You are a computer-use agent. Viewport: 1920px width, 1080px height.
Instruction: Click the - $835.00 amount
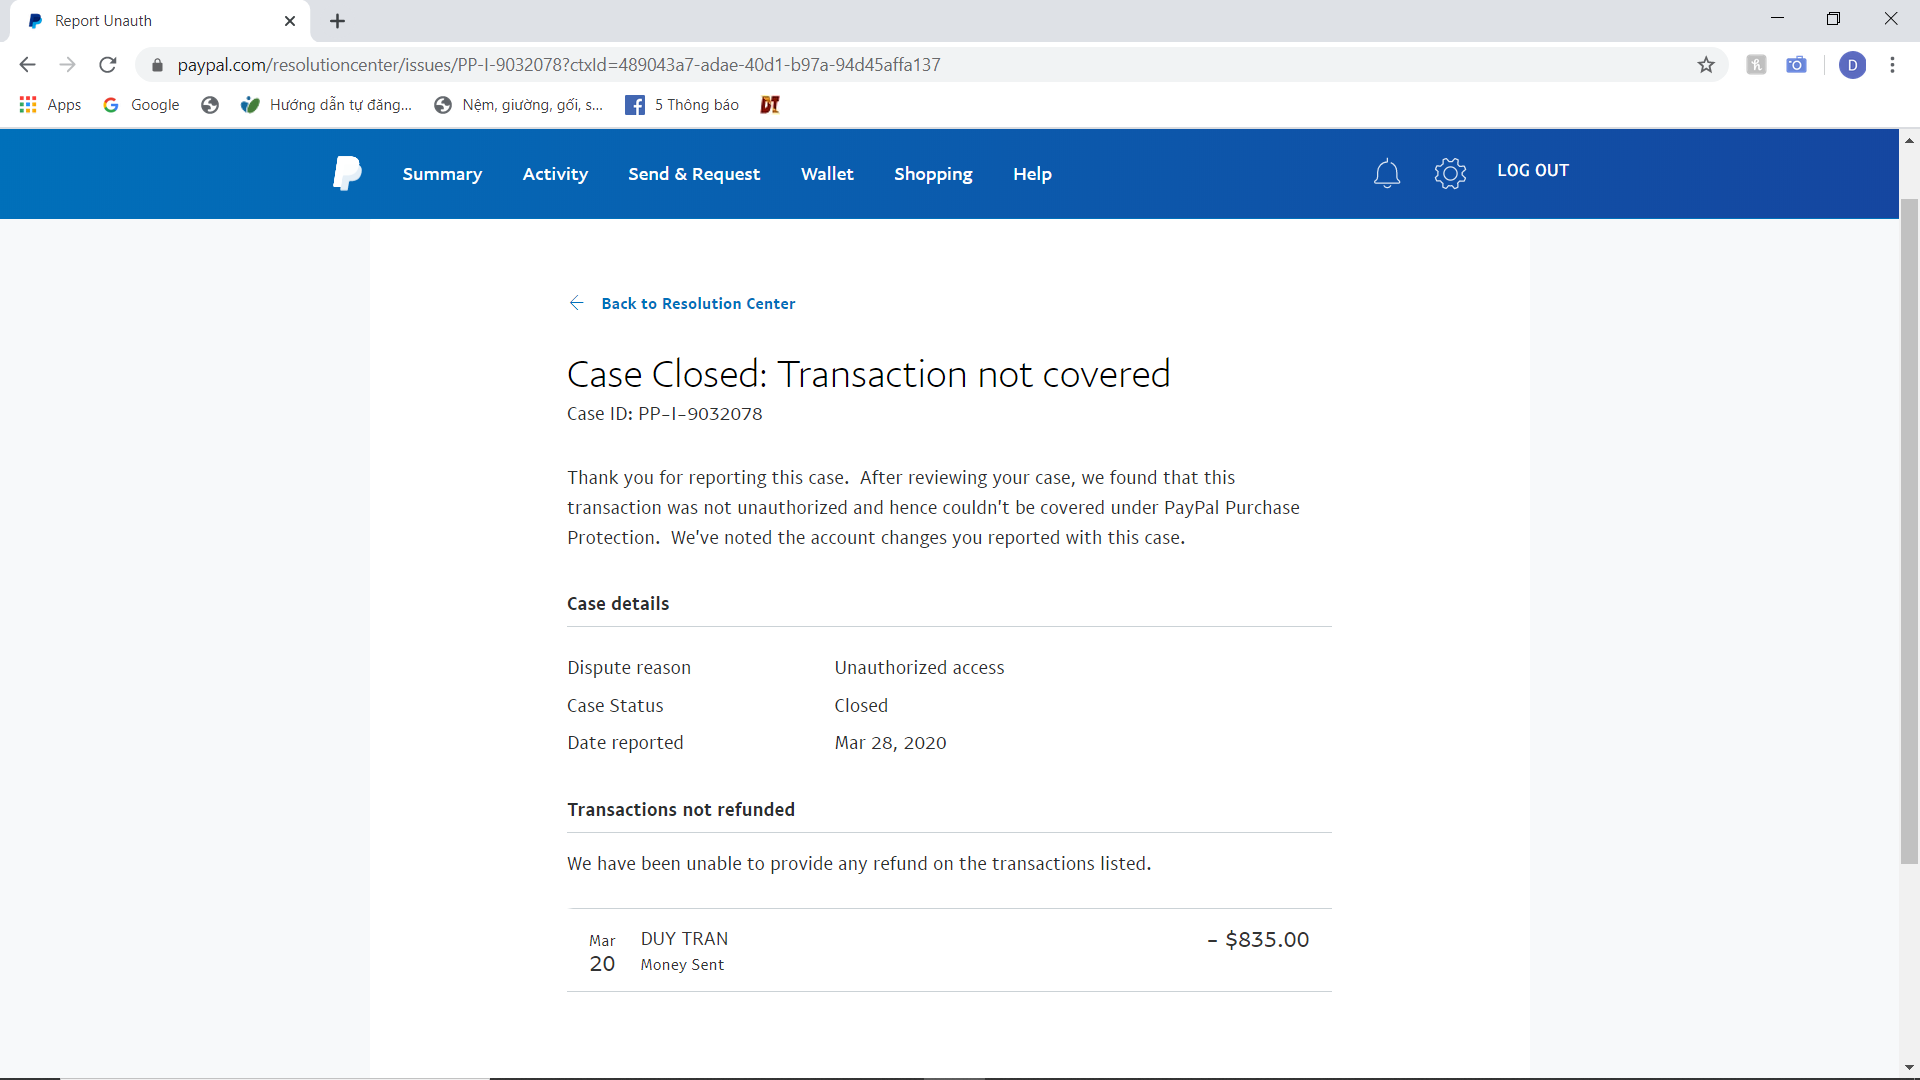(x=1258, y=940)
